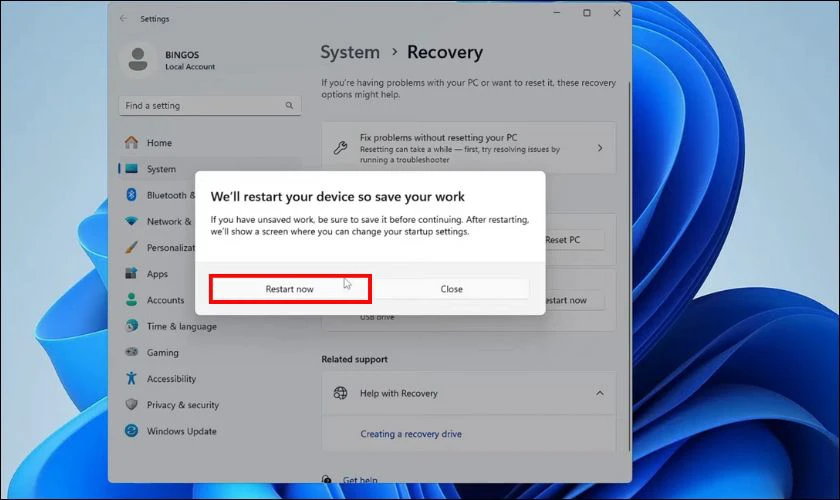This screenshot has height=500, width=840.
Task: Click the Reset PC button
Action: 574,240
